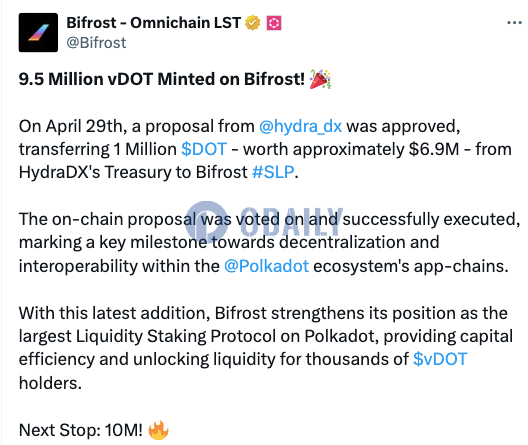Follow the @hydra_dx mention link
This screenshot has height=445, width=528.
coord(300,127)
